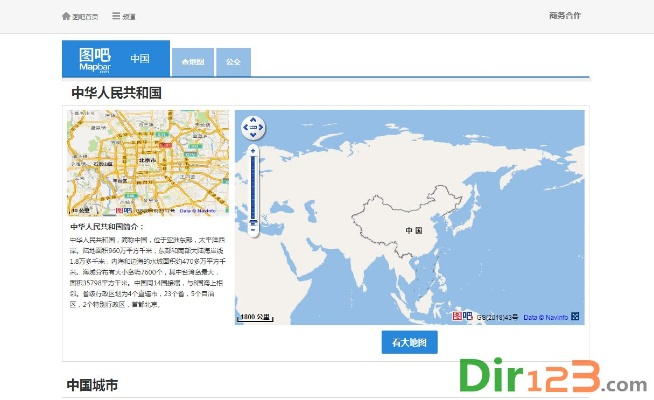Click the 1800 公里 scale bar

pyautogui.click(x=255, y=317)
